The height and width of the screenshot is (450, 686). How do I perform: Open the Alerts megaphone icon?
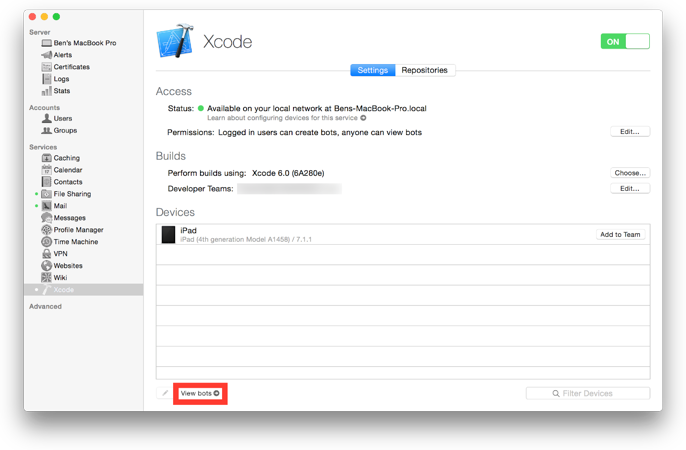[46, 55]
